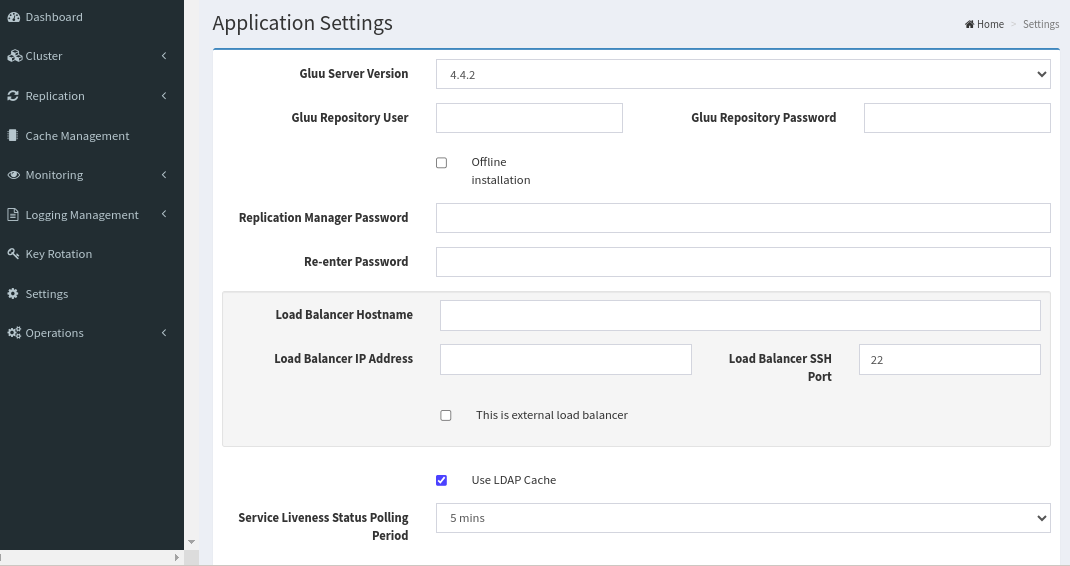Focus the Replication Manager Password field
This screenshot has width=1070, height=566.
point(743,218)
